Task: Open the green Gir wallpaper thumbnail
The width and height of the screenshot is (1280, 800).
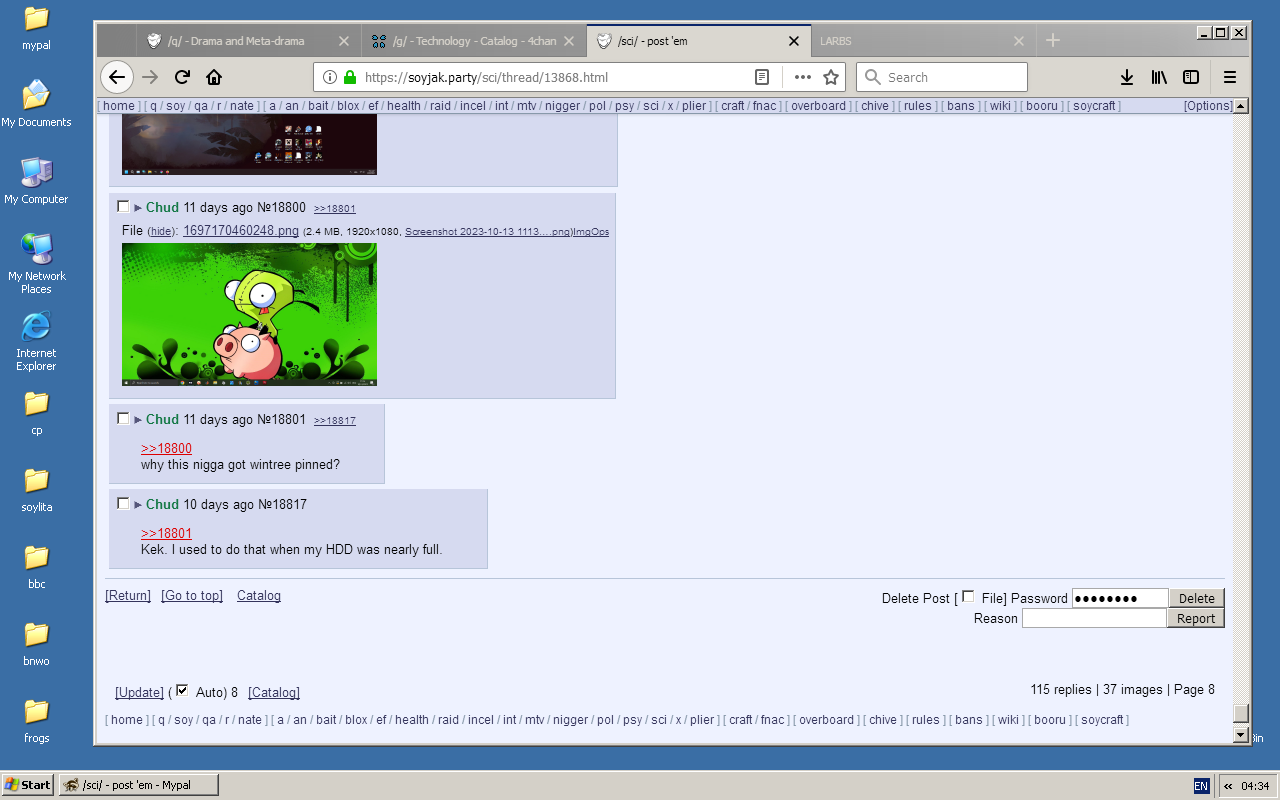Action: pyautogui.click(x=249, y=314)
